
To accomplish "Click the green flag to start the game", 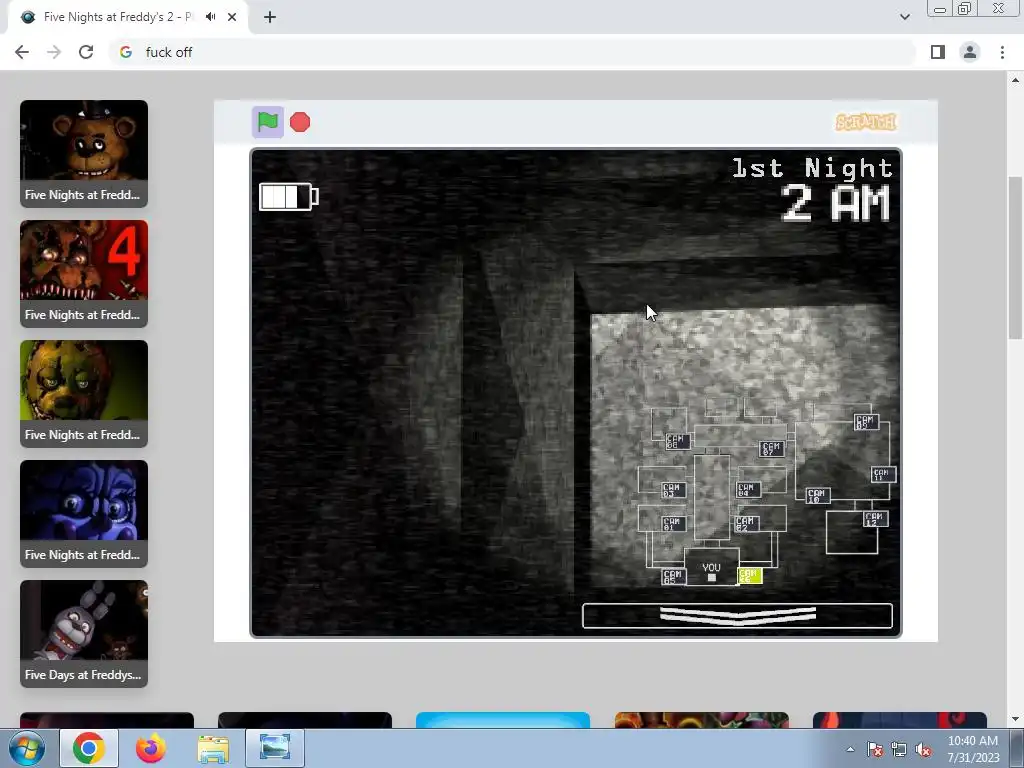I will pos(268,122).
